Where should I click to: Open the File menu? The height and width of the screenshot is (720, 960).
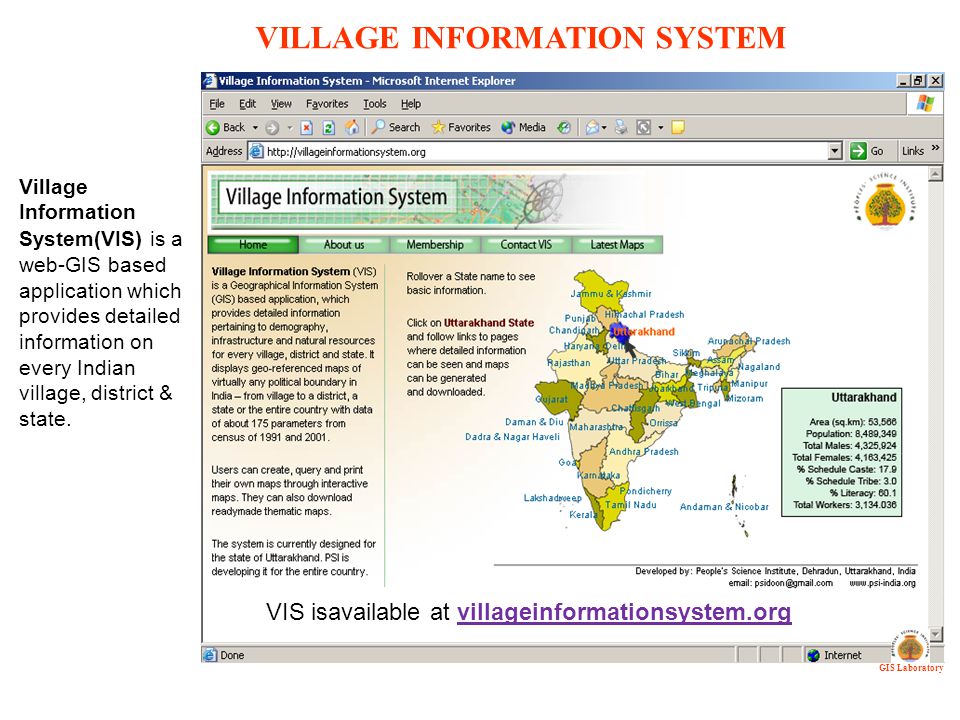(x=217, y=104)
